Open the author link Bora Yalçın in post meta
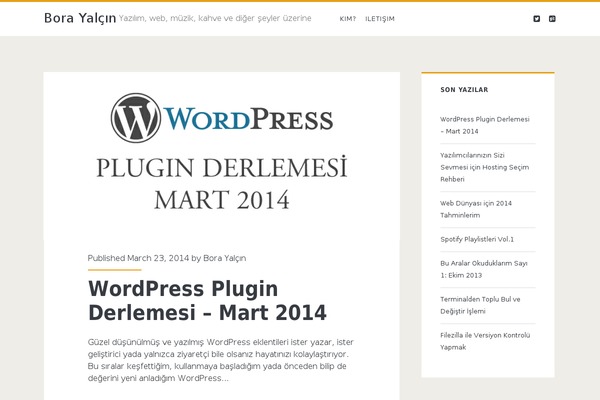 [x=225, y=258]
